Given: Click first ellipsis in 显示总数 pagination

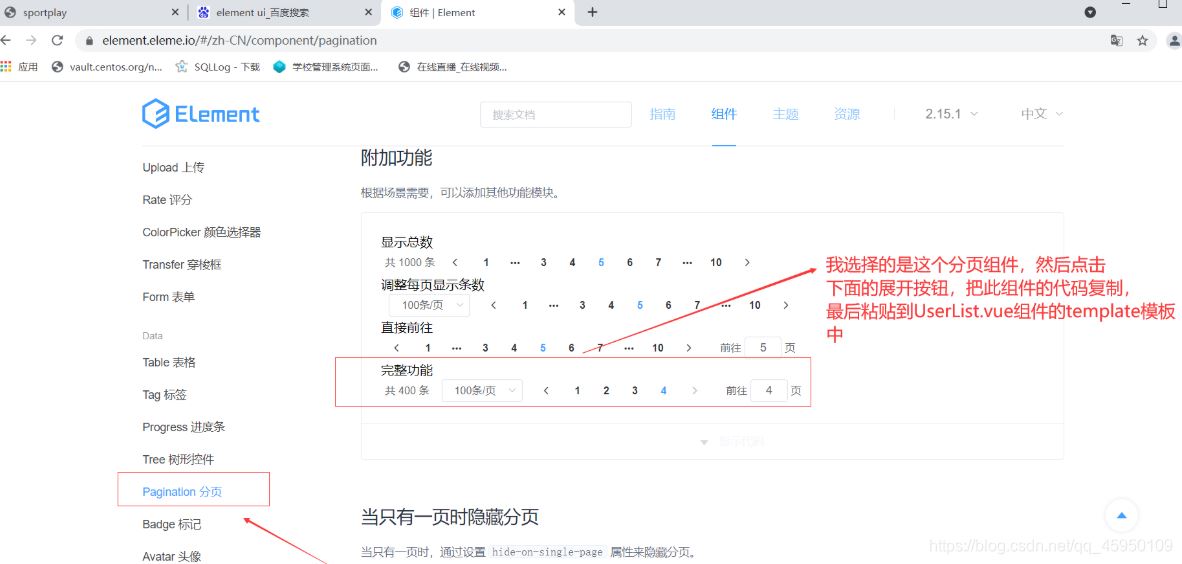Looking at the screenshot, I should pos(516,262).
